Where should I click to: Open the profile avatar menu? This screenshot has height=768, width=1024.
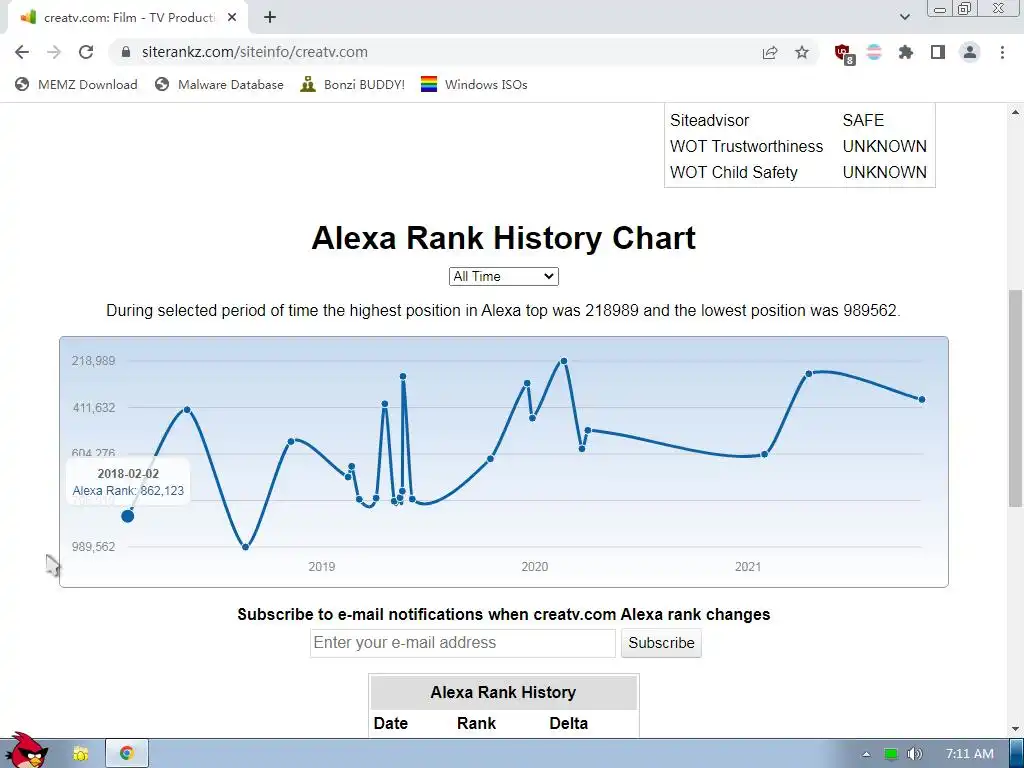(970, 52)
